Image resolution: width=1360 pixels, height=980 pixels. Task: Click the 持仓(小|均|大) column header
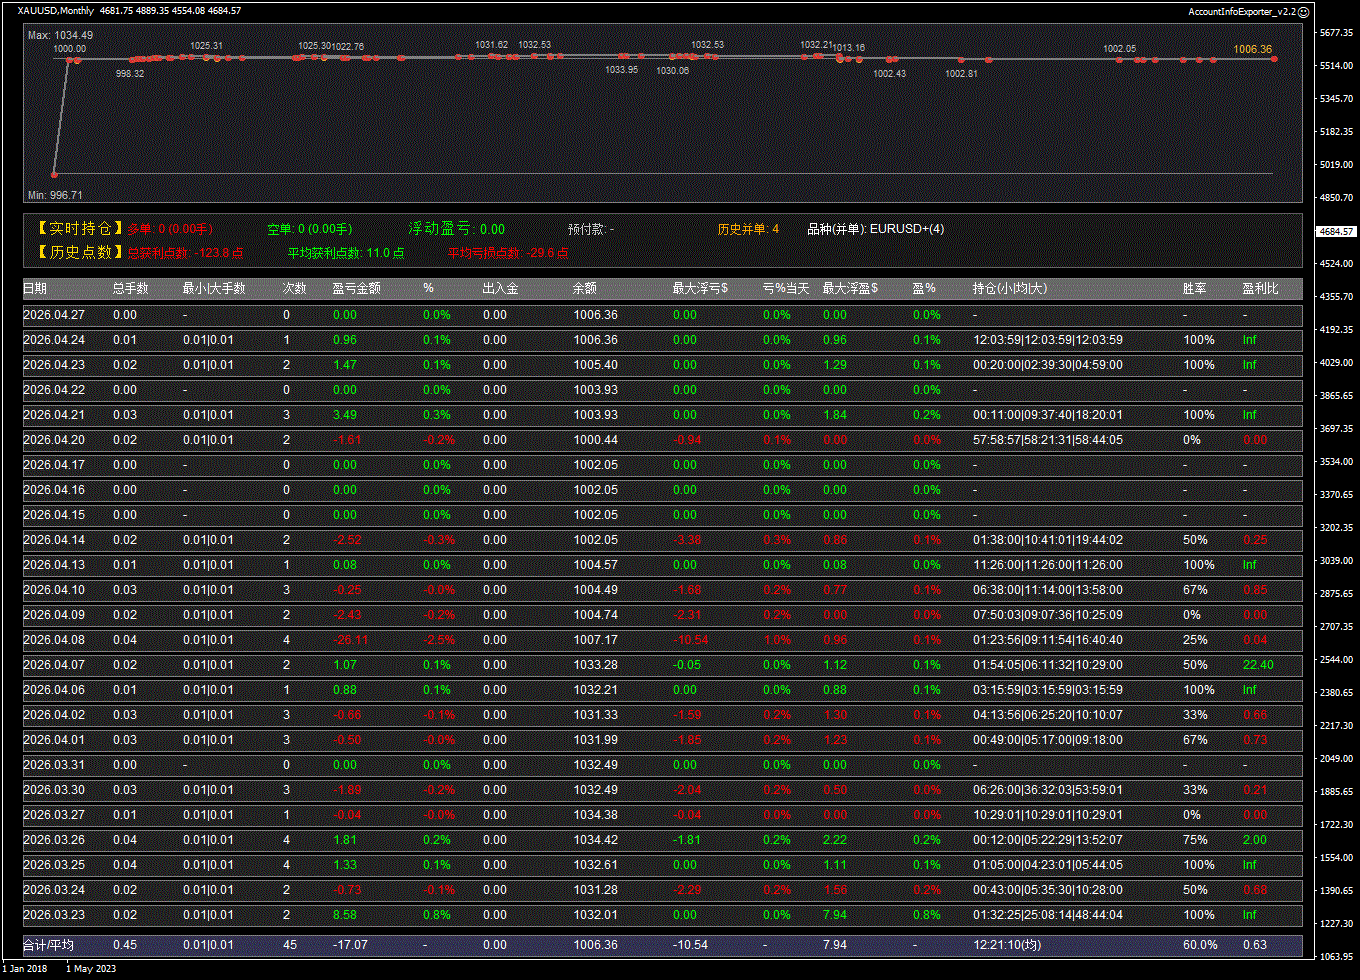click(x=1010, y=288)
